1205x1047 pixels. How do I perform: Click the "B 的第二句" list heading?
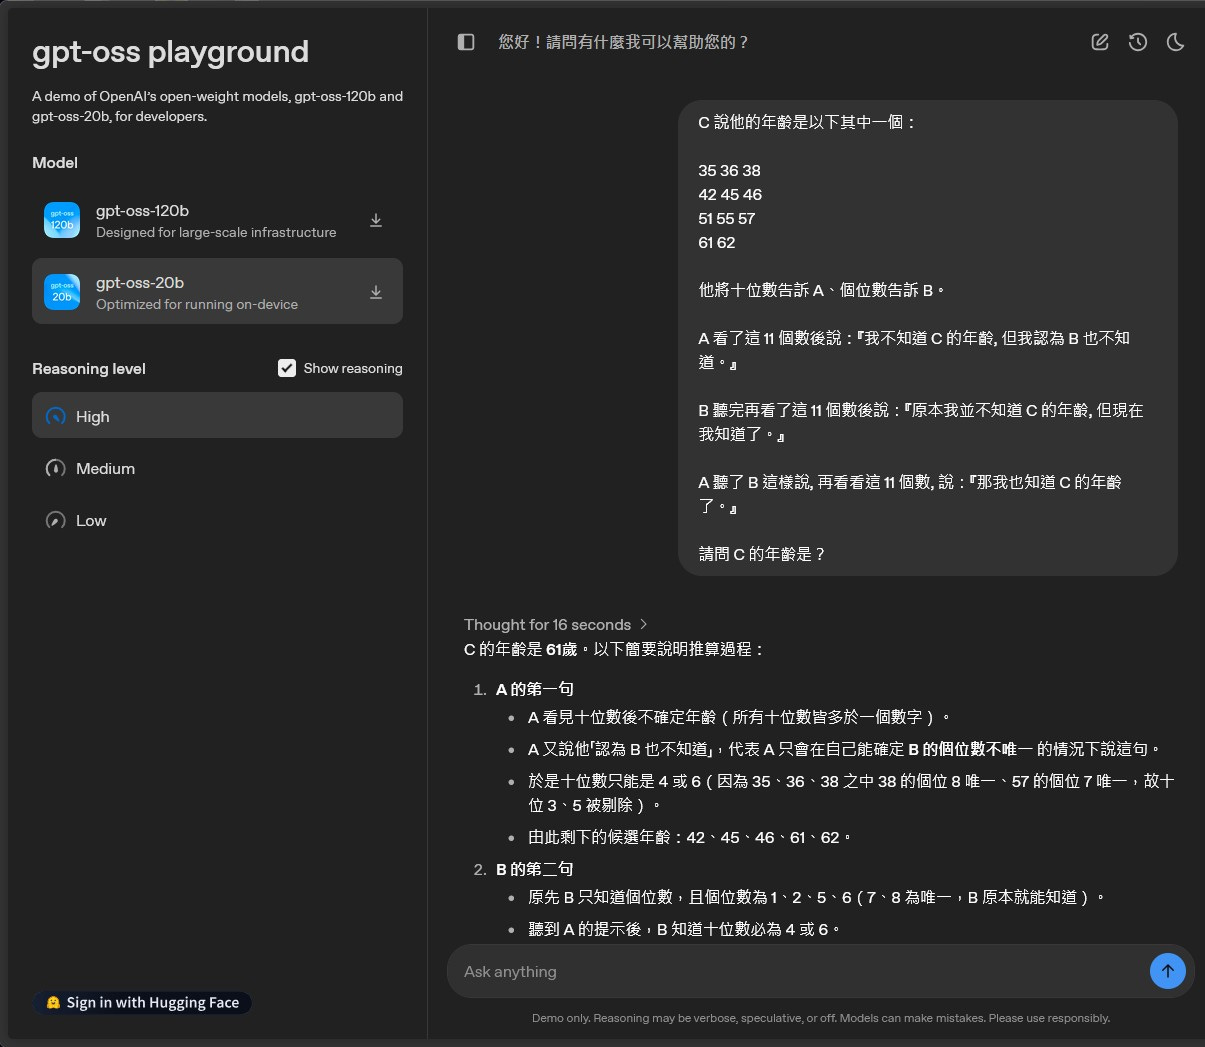535,869
